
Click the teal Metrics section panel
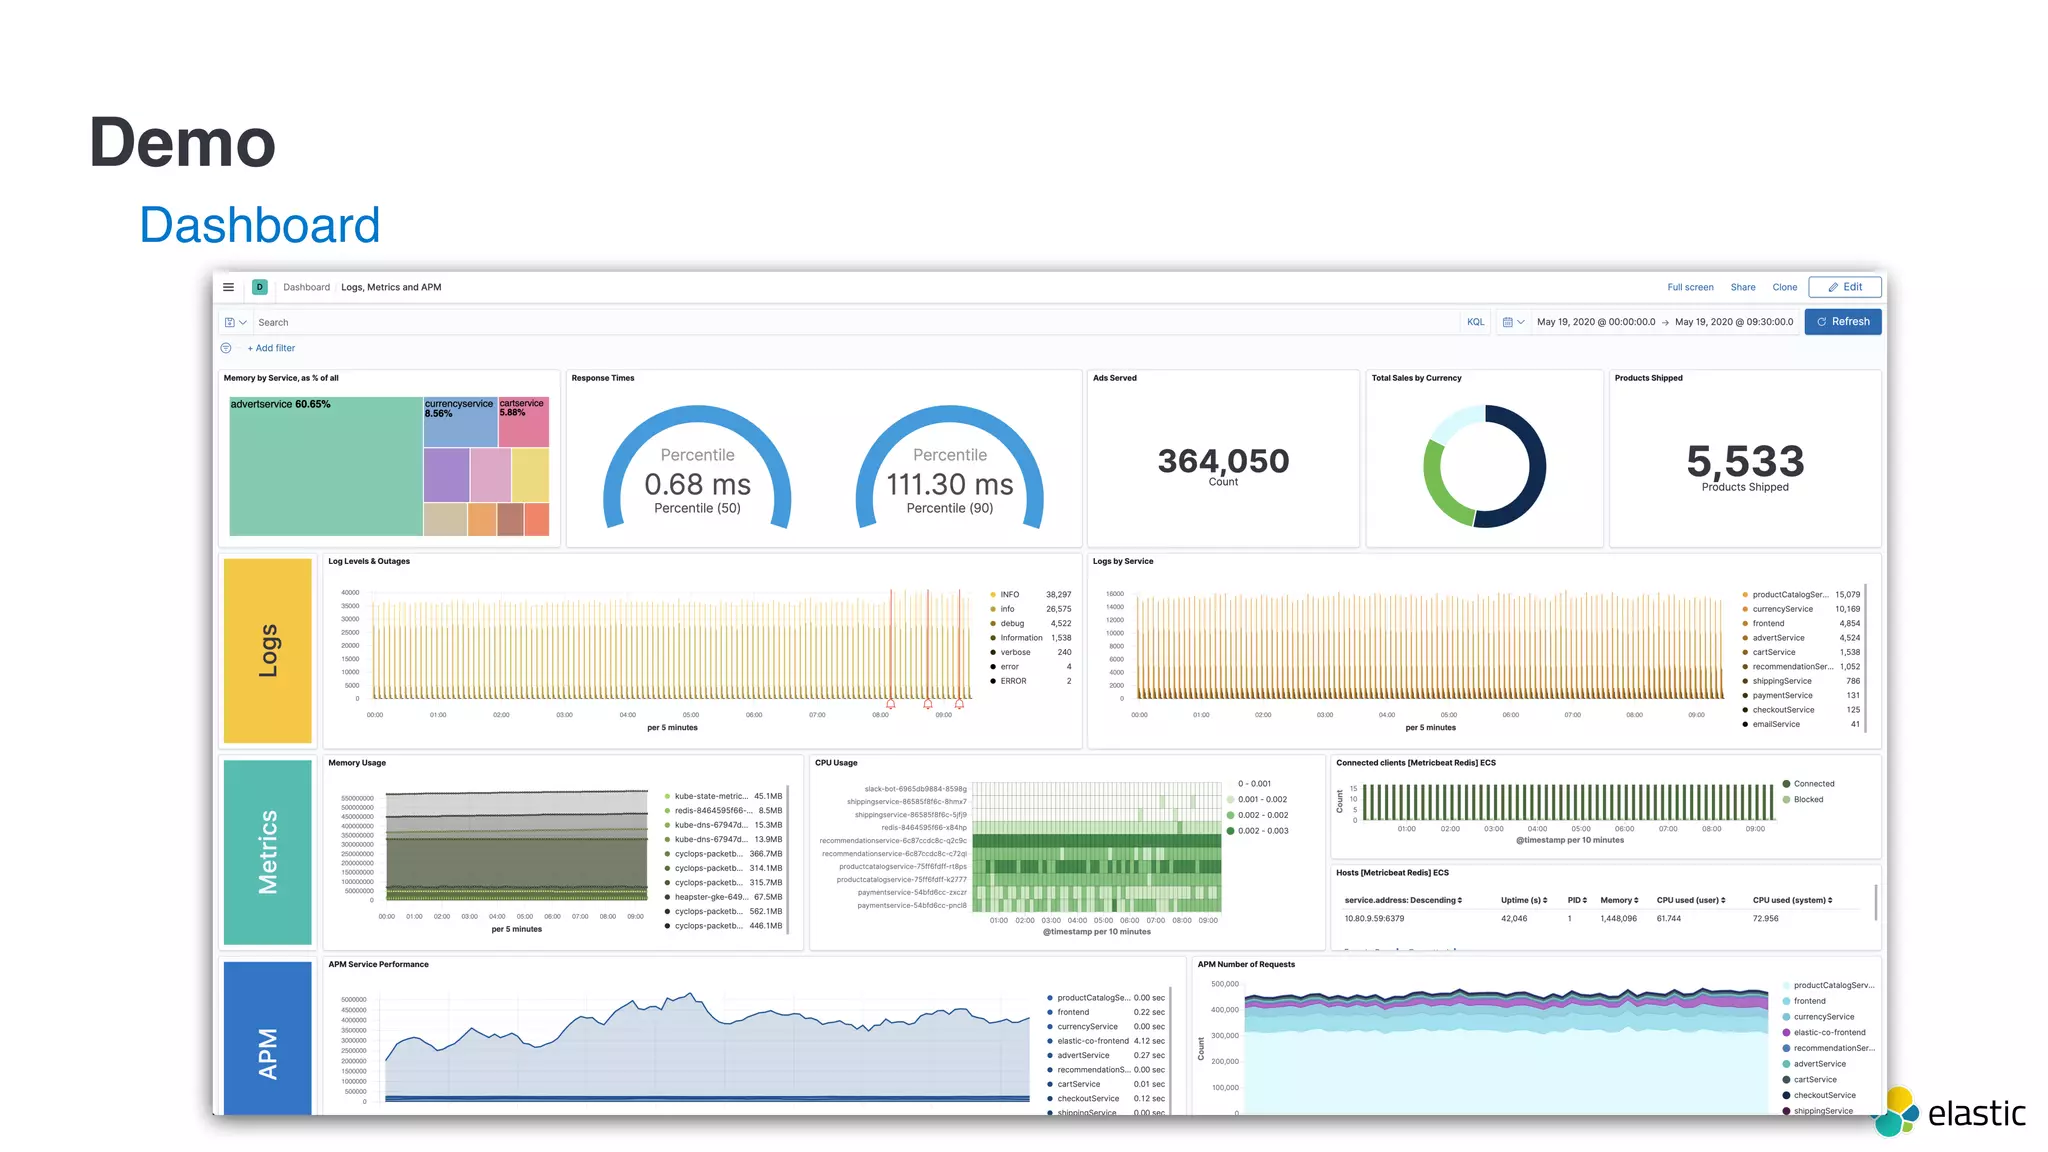click(x=268, y=852)
